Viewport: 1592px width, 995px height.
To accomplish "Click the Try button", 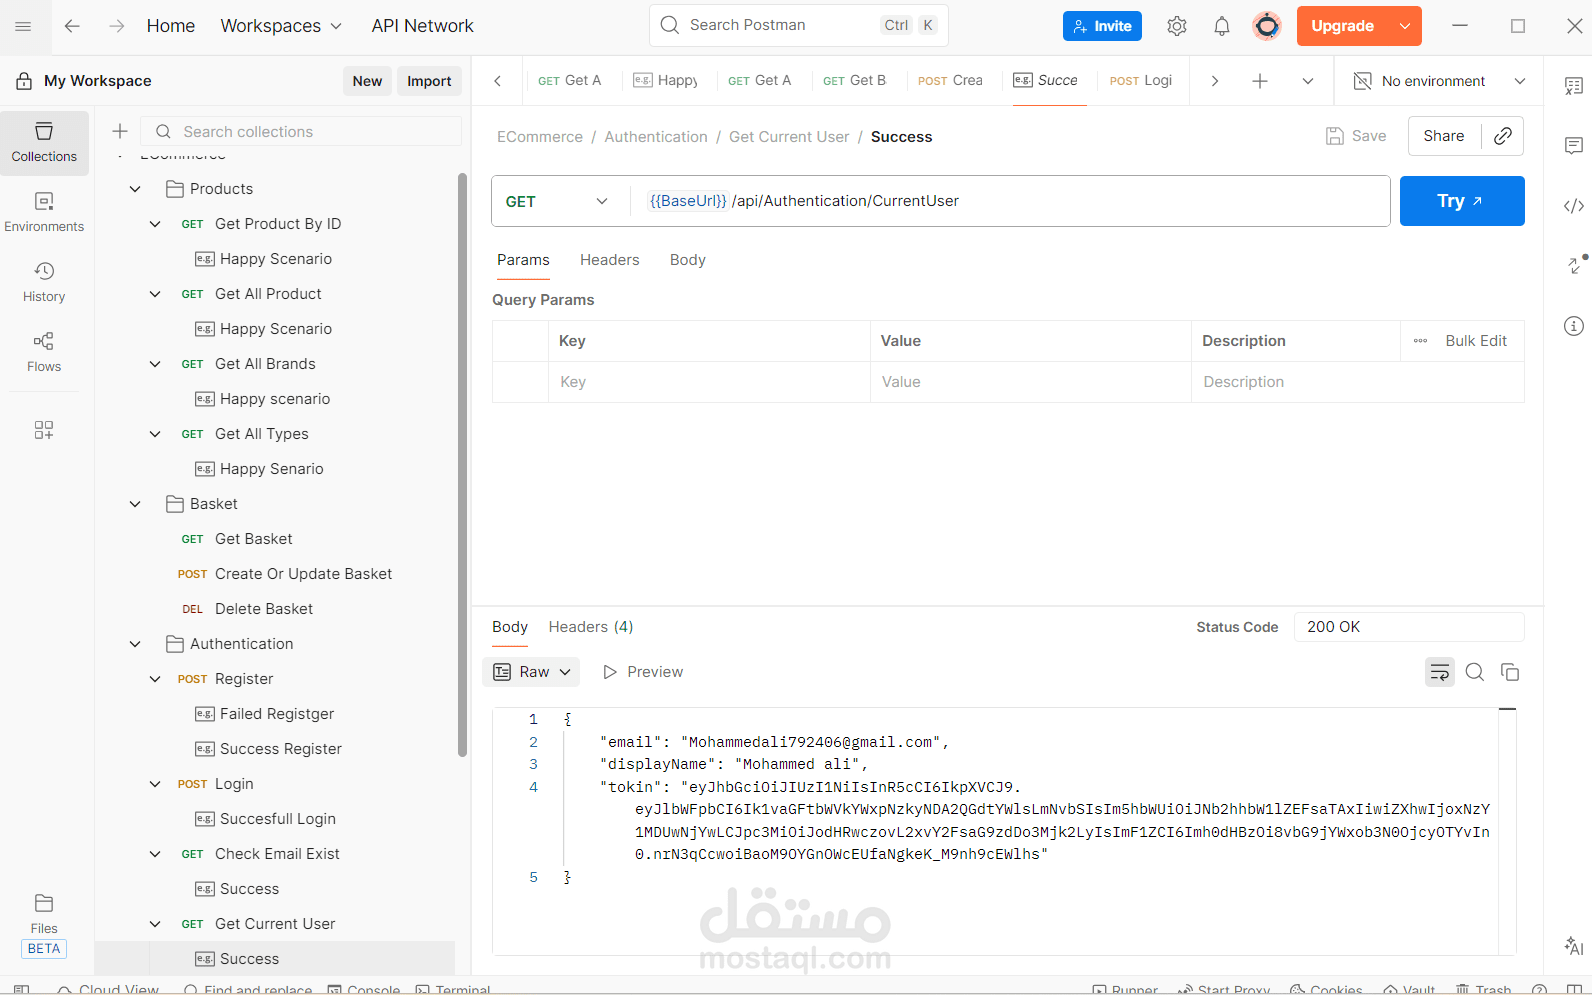I will point(1462,201).
